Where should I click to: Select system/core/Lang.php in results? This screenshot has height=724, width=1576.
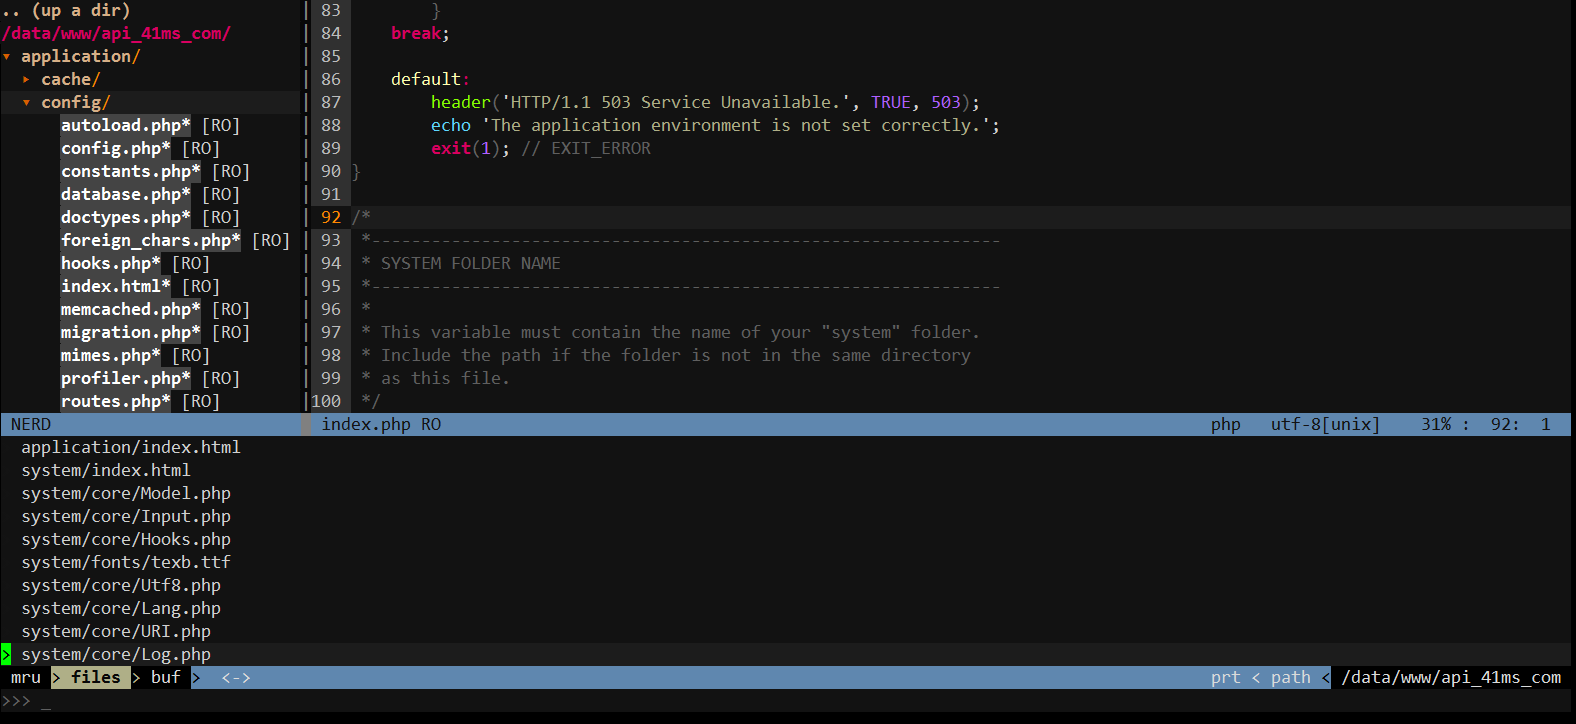click(121, 609)
